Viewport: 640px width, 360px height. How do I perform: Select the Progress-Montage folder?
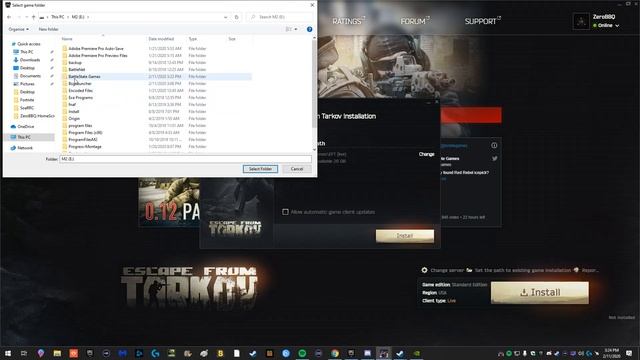(x=85, y=147)
